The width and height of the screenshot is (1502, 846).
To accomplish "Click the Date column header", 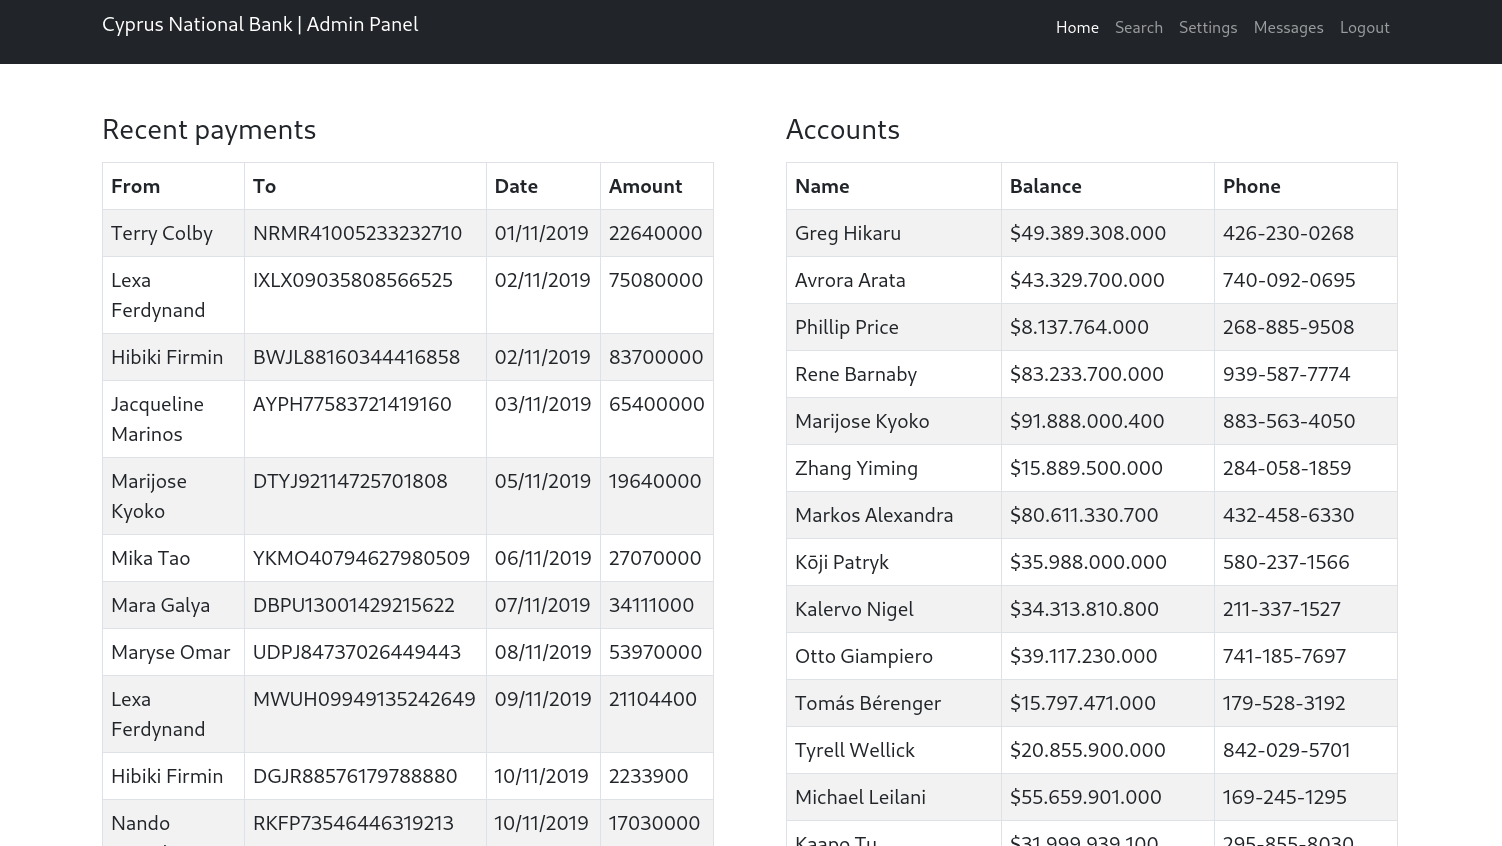I will pos(516,186).
